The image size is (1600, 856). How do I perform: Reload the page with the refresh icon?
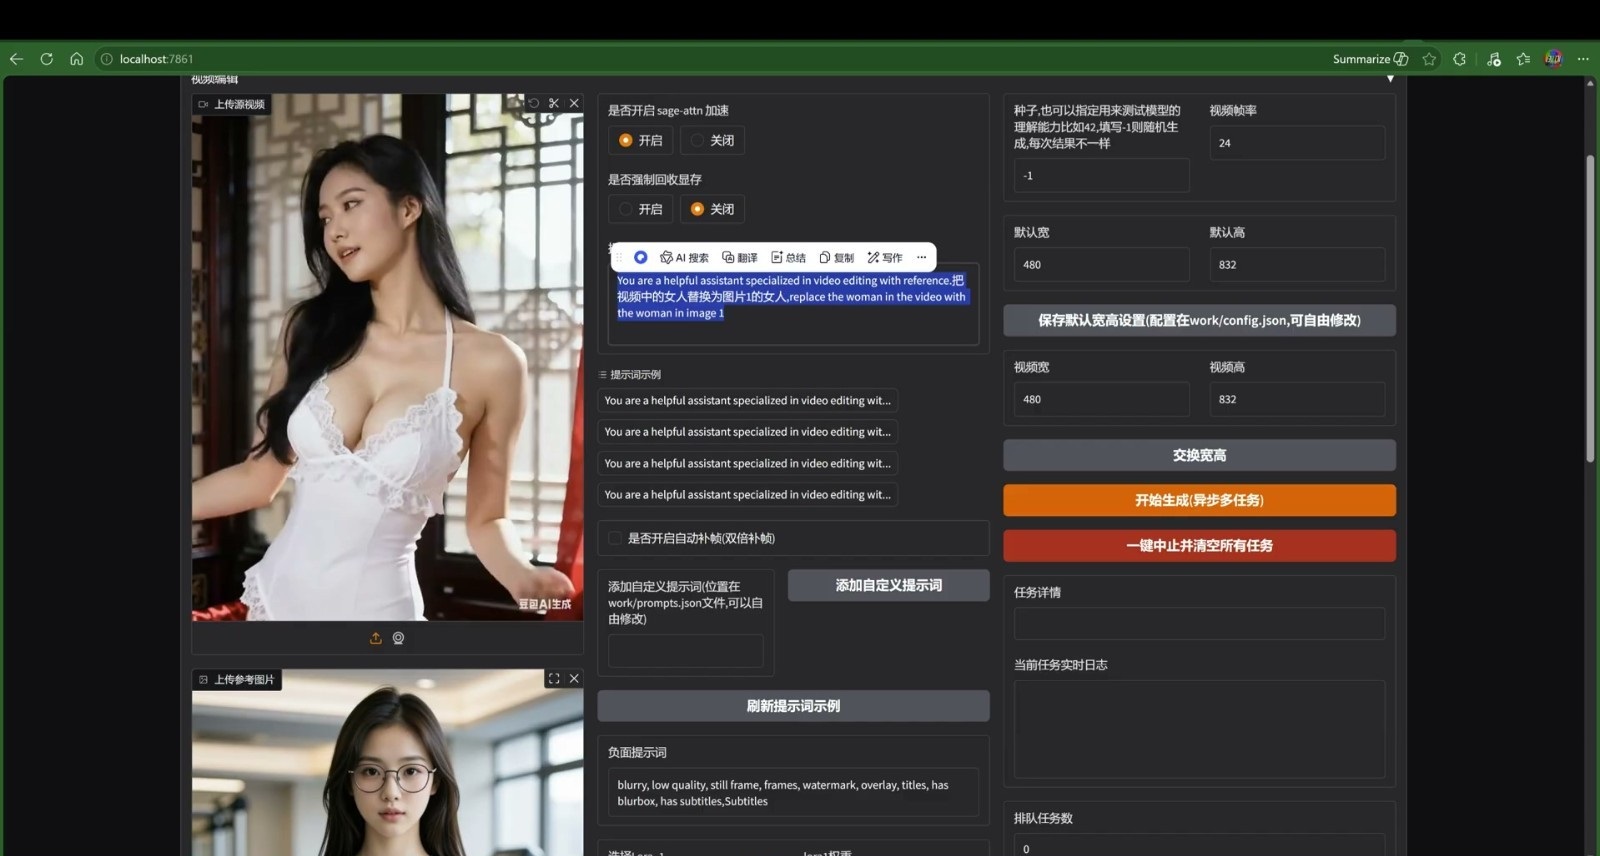tap(46, 59)
